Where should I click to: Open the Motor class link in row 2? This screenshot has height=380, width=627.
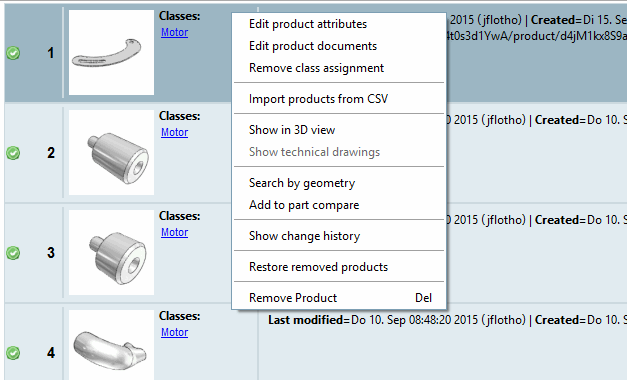pyautogui.click(x=174, y=132)
